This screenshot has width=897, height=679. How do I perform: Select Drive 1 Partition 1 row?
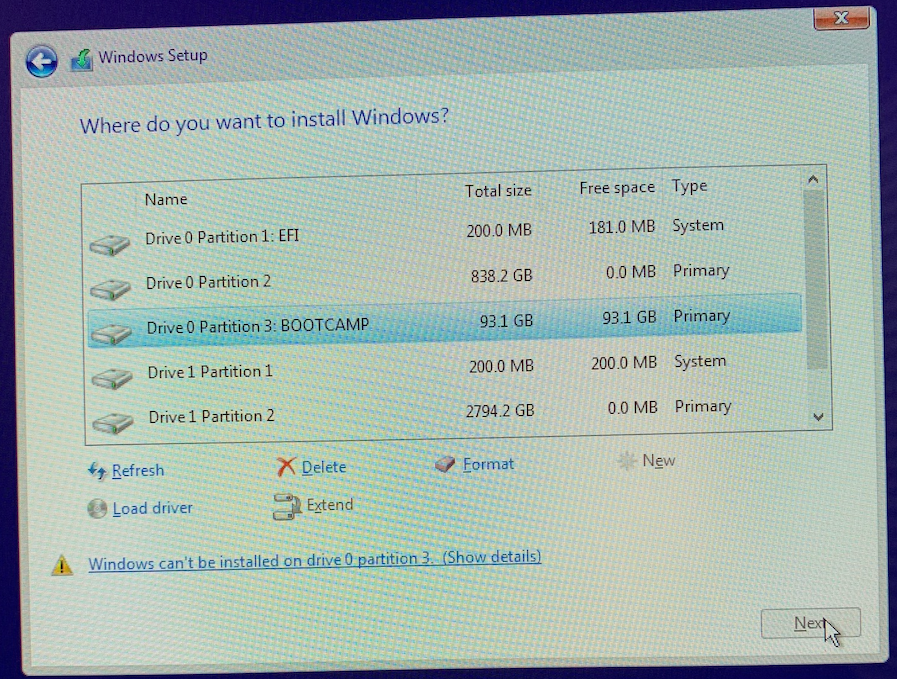pos(446,368)
